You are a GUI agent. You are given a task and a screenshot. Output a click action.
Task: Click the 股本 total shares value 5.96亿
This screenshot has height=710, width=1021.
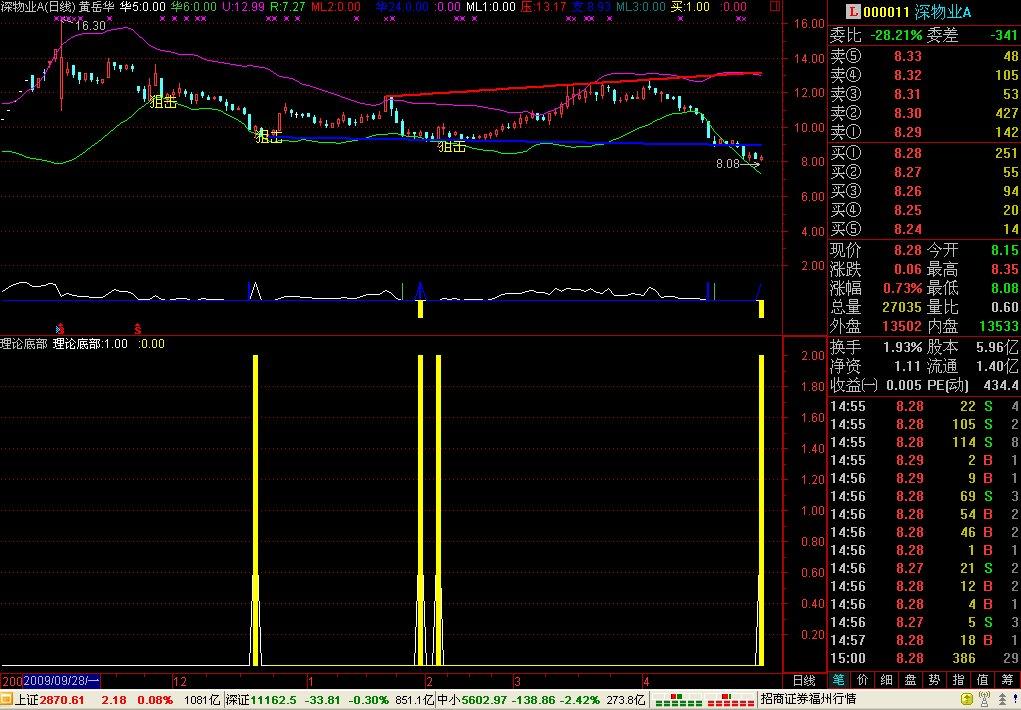point(998,347)
